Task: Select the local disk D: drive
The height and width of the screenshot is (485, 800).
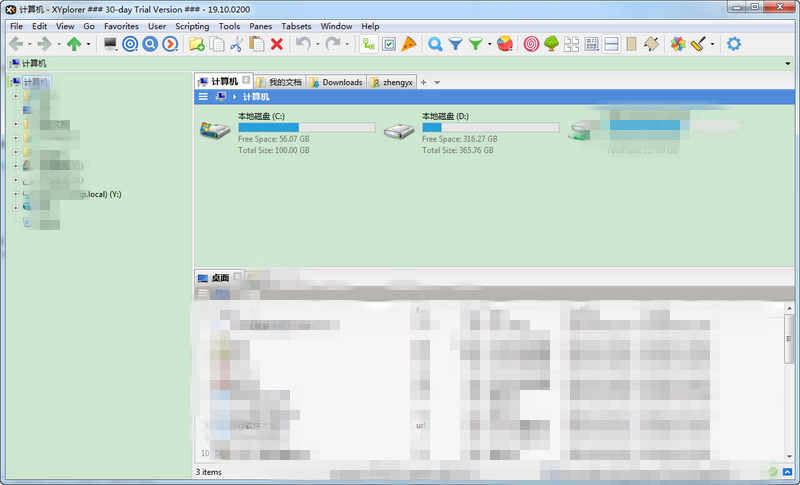Action: pyautogui.click(x=401, y=132)
